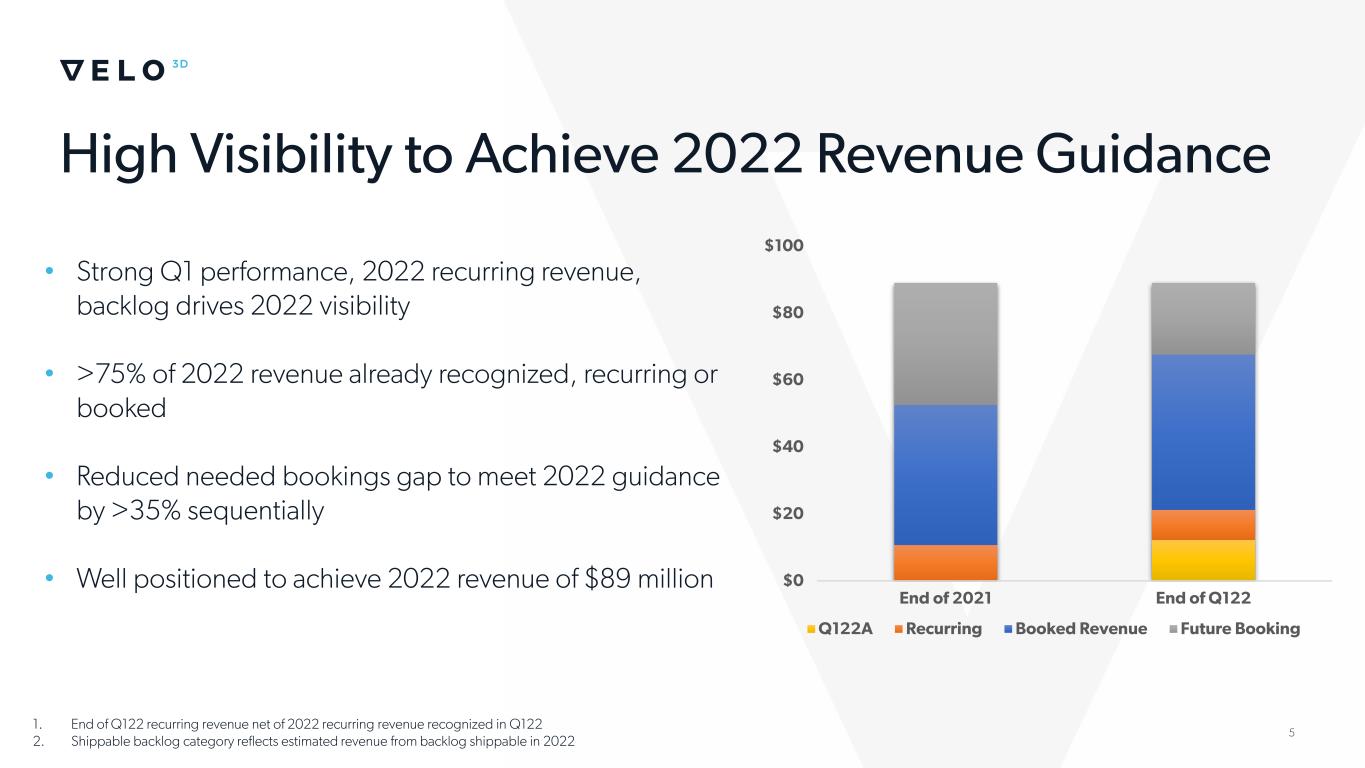This screenshot has width=1365, height=768.
Task: Click the orange Recurring legend swatch
Action: [x=899, y=629]
